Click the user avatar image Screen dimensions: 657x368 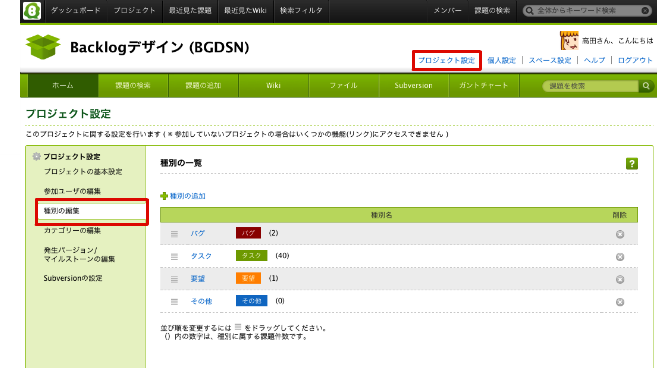coord(569,41)
